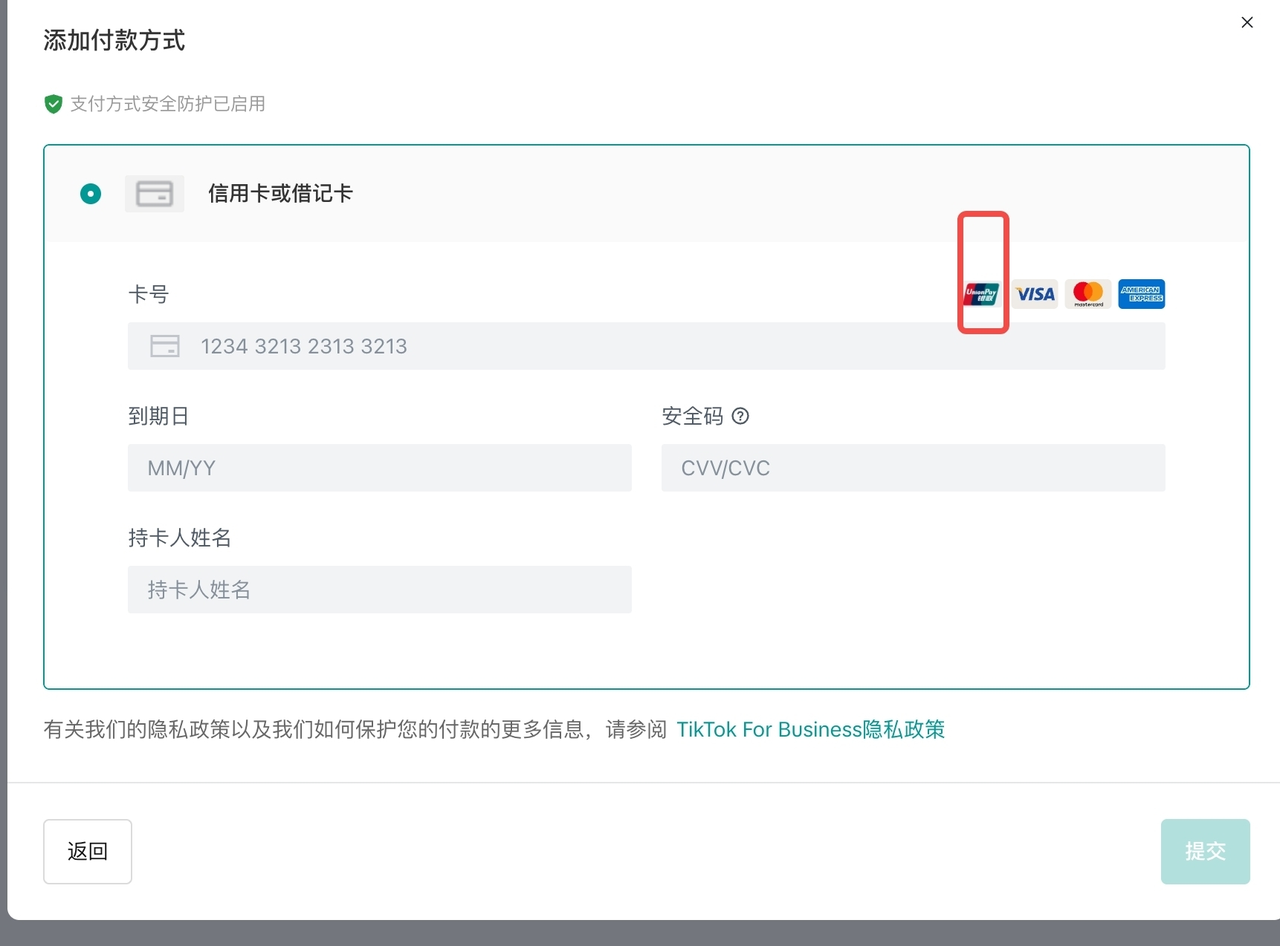The image size is (1280, 946).
Task: Click the 支付方式安全防护已启用 status text
Action: tap(167, 104)
